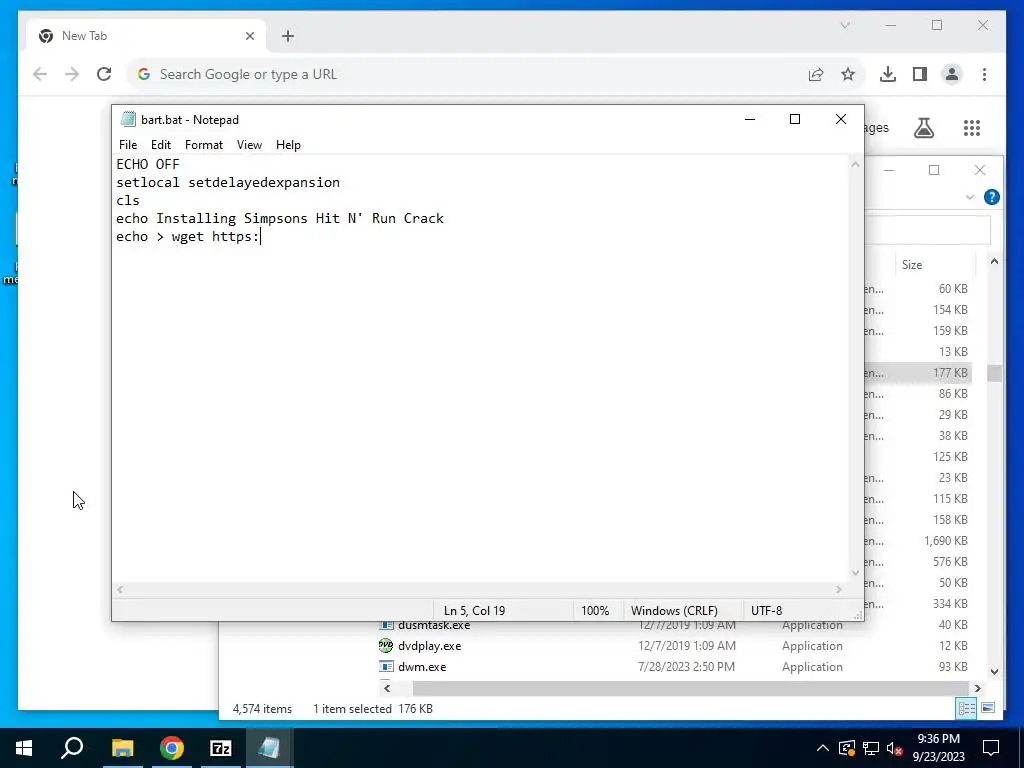This screenshot has height=768, width=1024.
Task: Click the share page icon in Chrome's address bar
Action: point(816,74)
